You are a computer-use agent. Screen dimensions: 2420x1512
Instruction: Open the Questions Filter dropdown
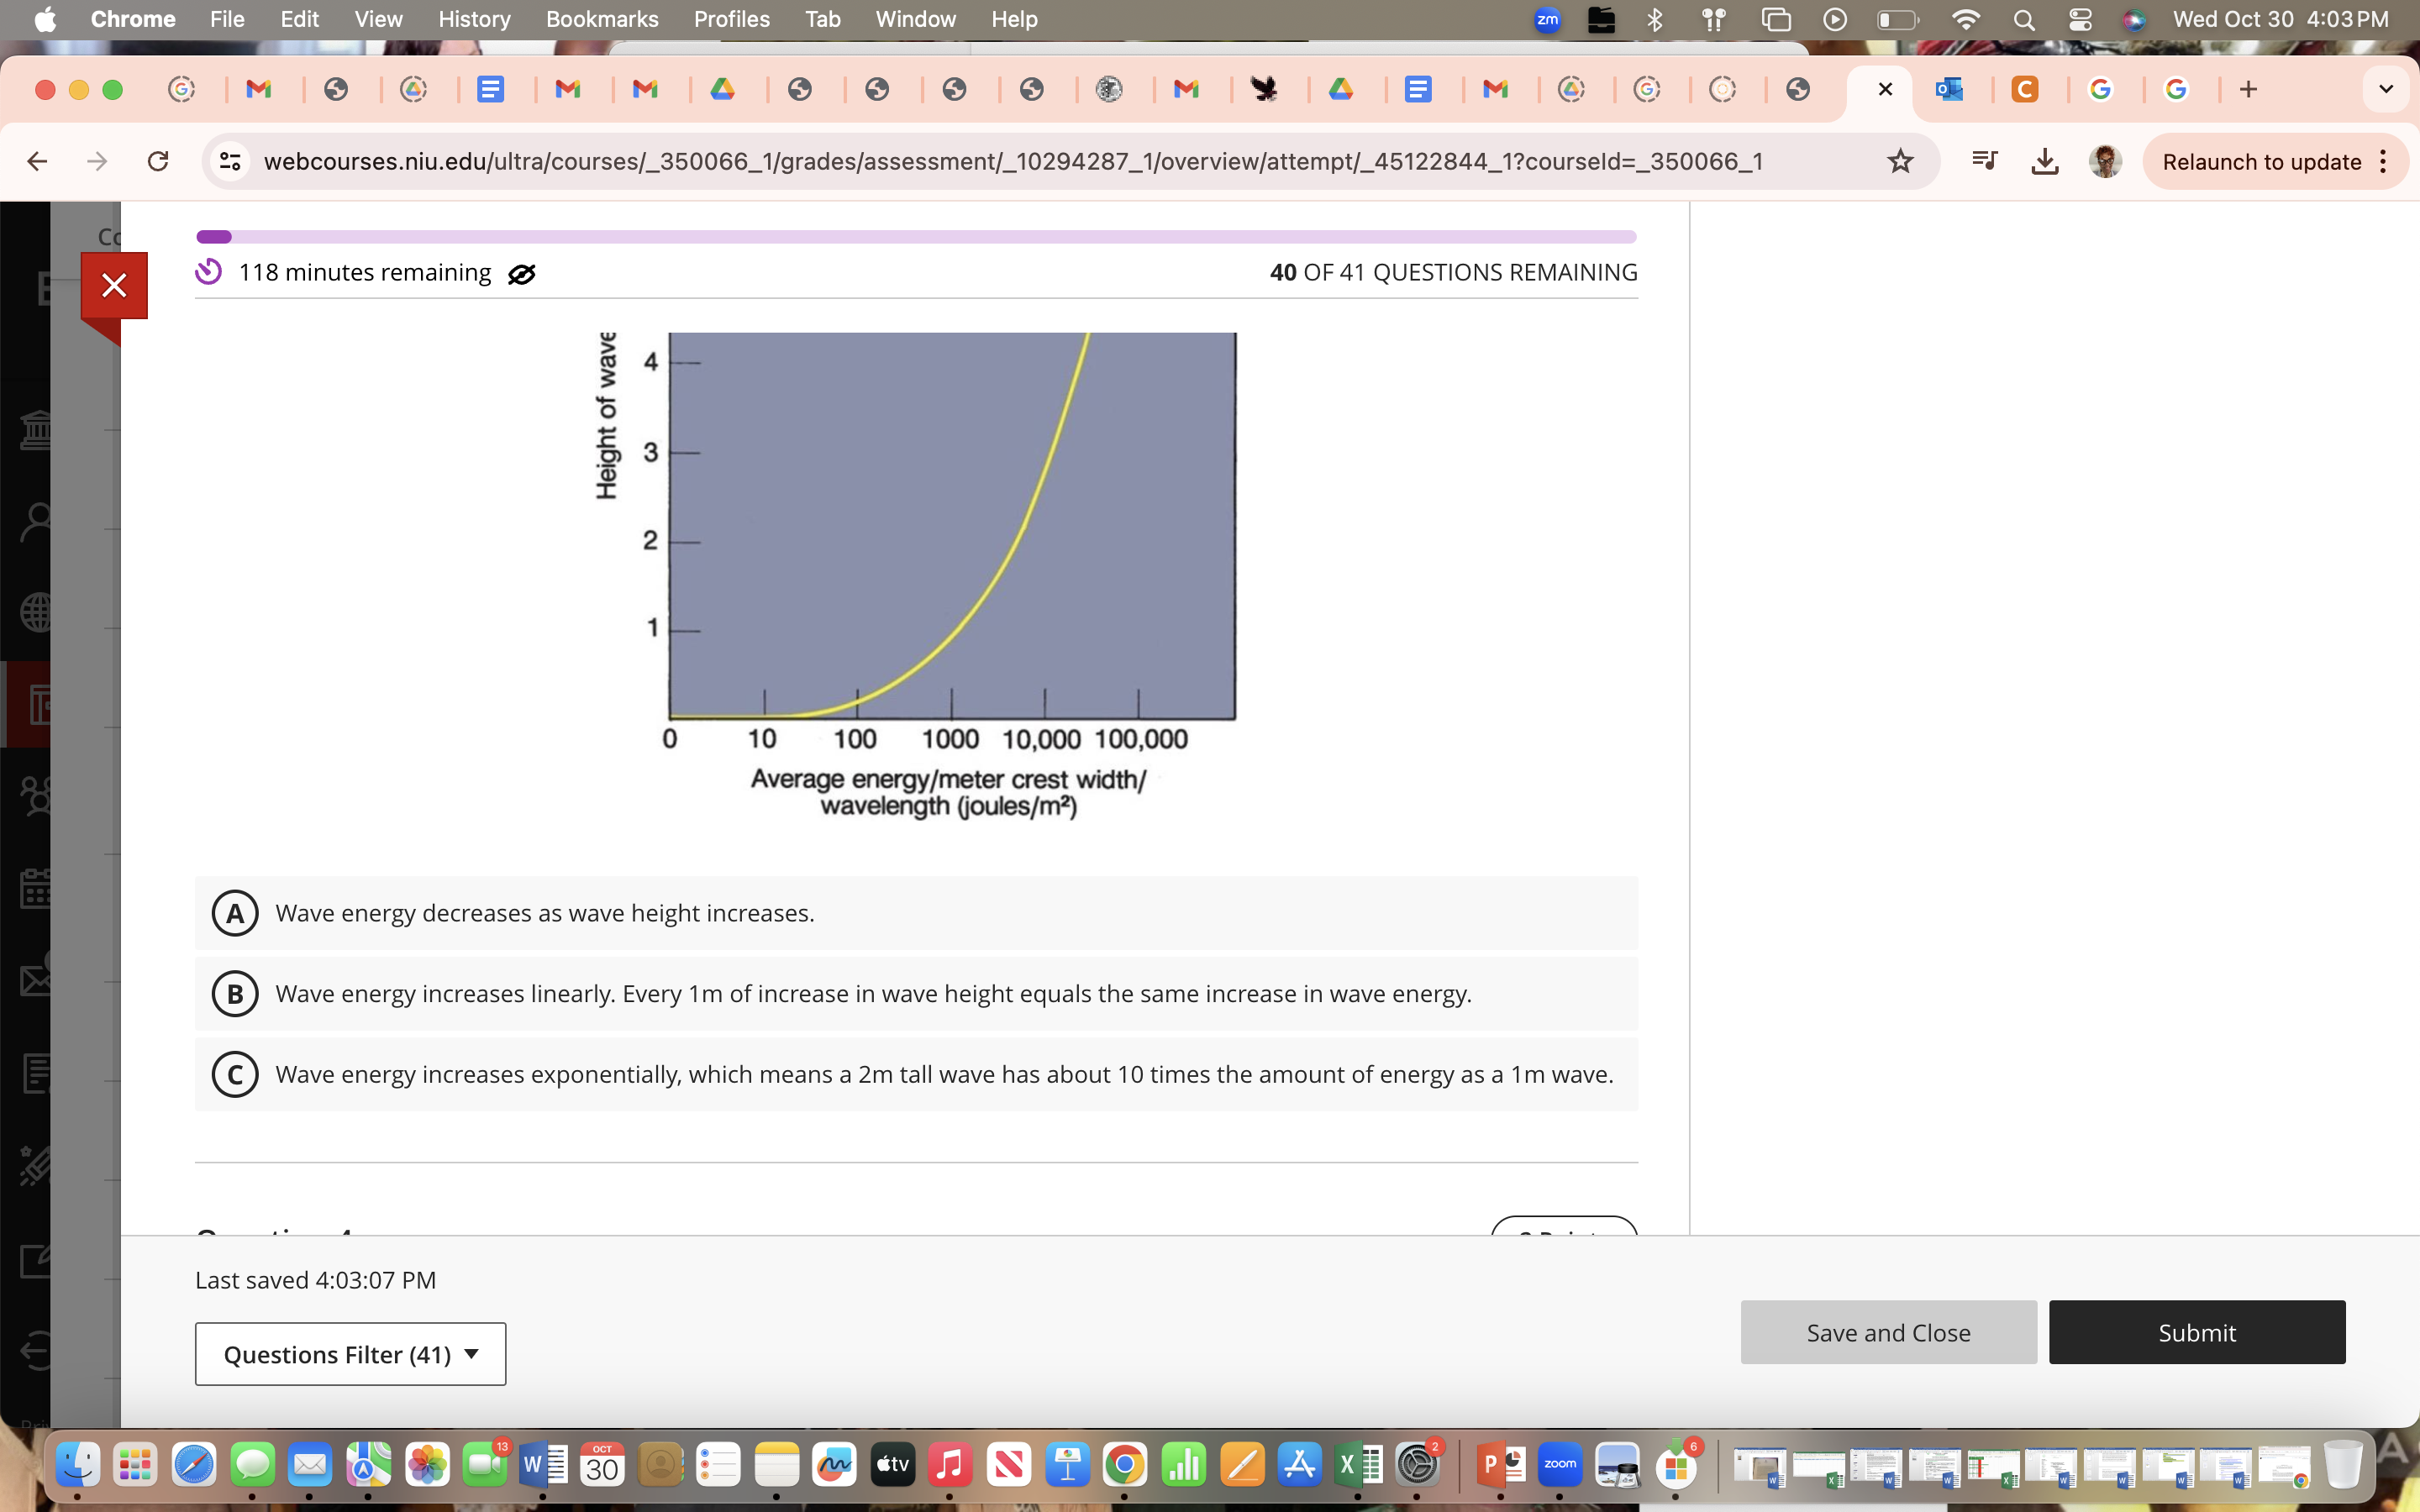[x=350, y=1353]
